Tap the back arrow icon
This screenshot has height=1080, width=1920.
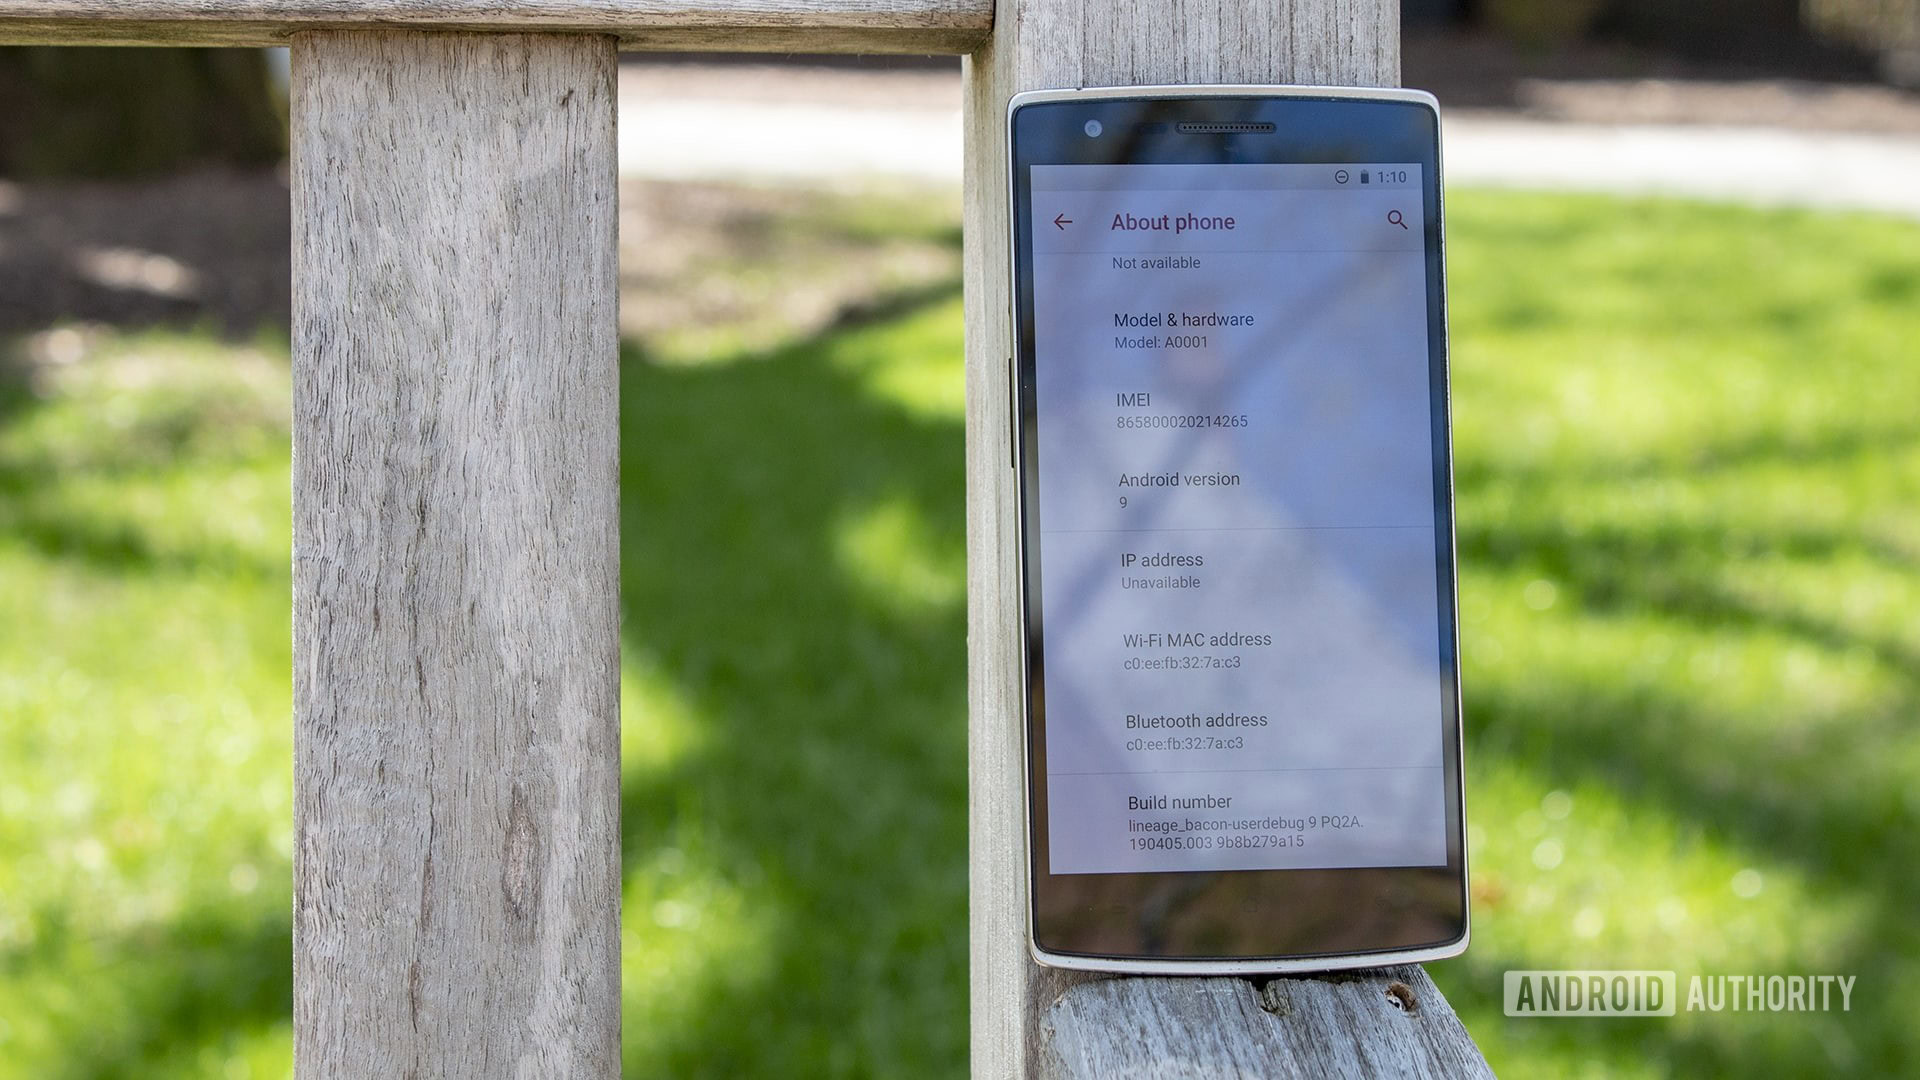1063,220
